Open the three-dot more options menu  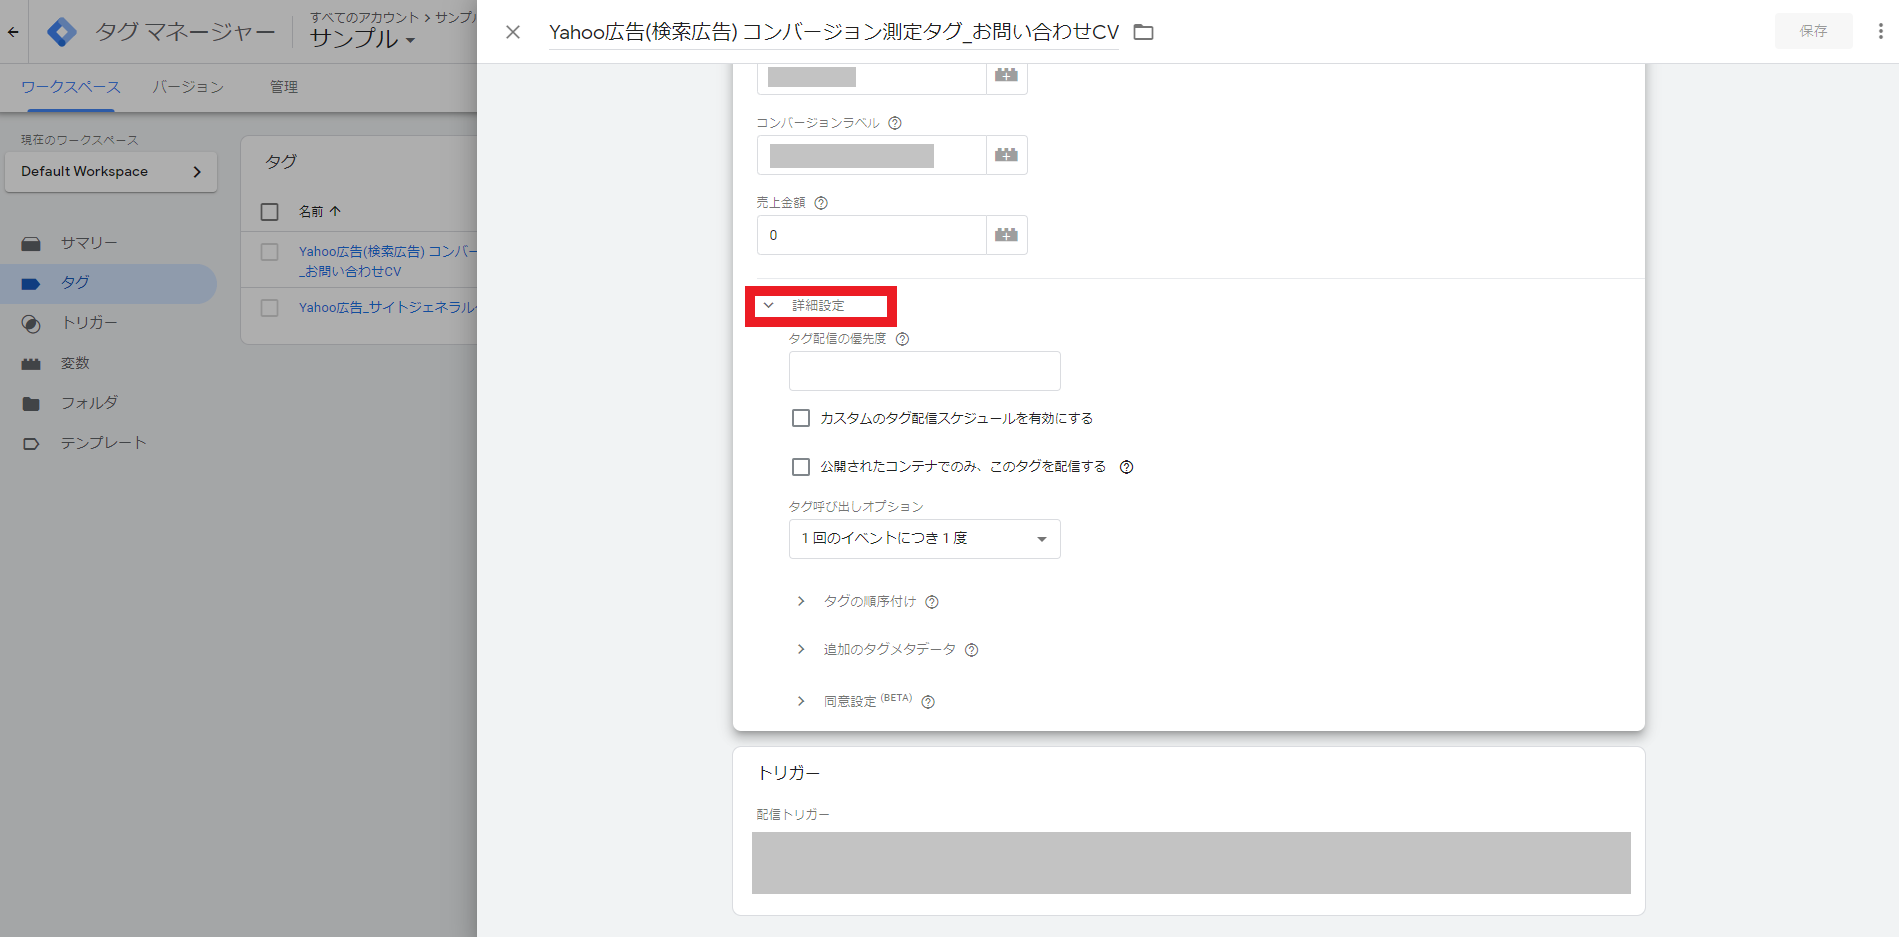tap(1880, 31)
